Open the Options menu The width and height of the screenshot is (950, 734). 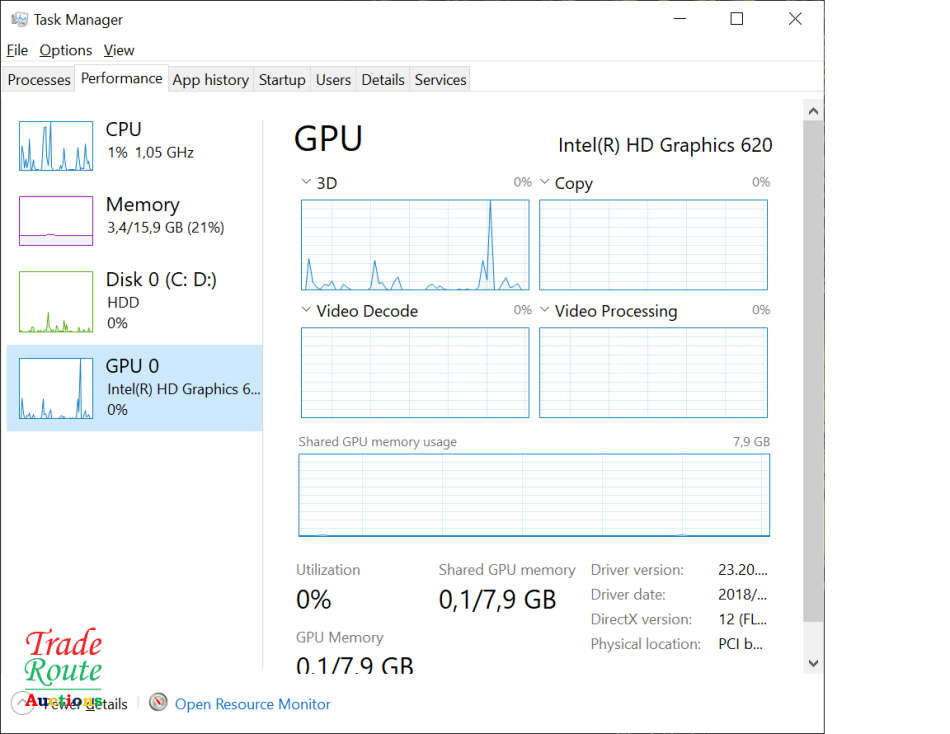[x=66, y=50]
